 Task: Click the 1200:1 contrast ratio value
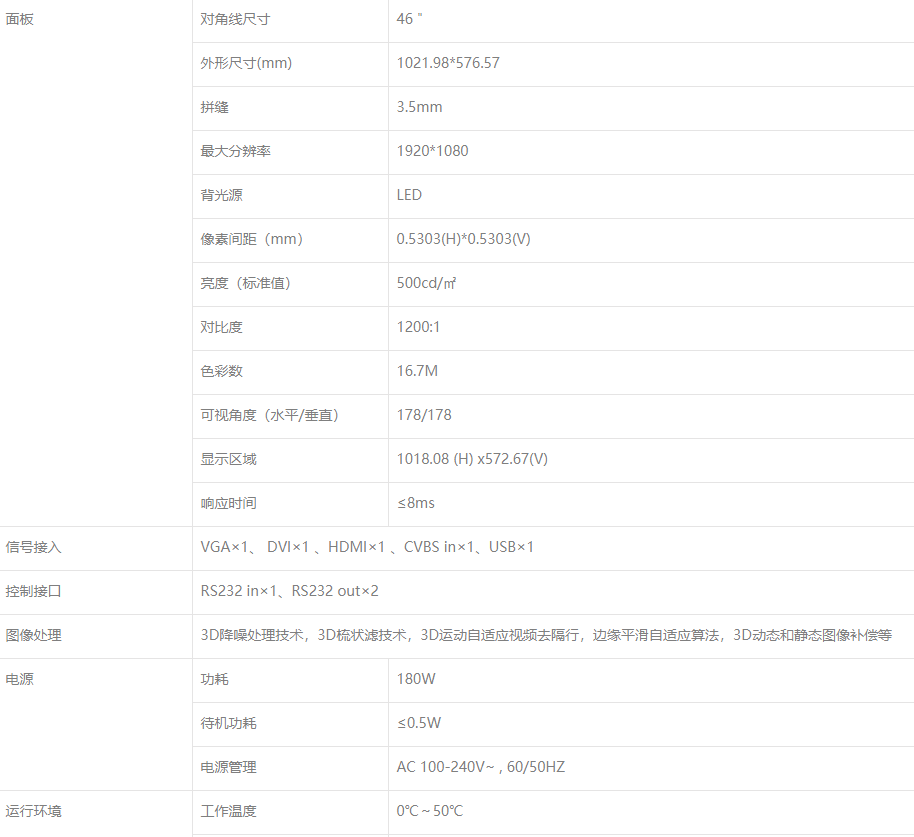(x=418, y=327)
